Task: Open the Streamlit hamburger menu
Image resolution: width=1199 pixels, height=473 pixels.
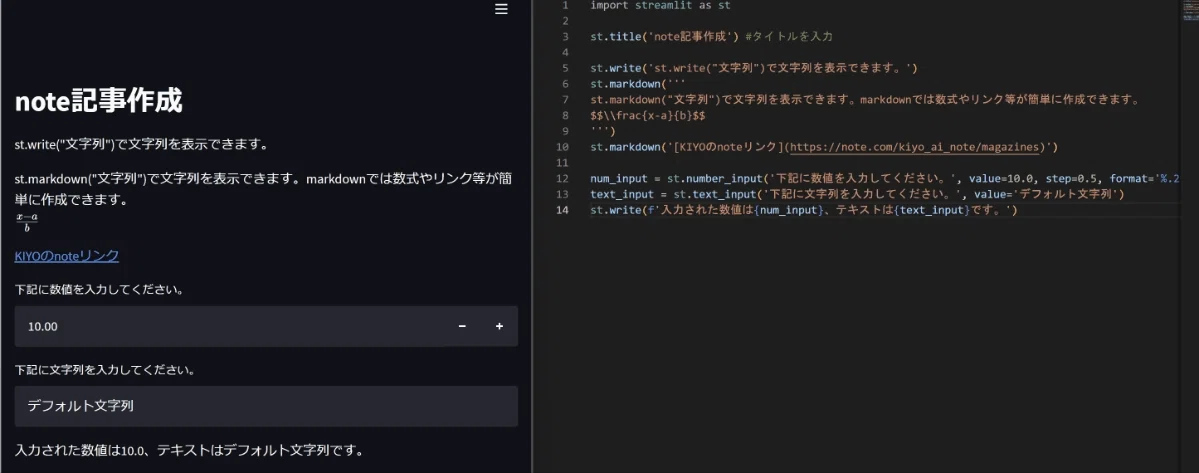Action: (501, 9)
